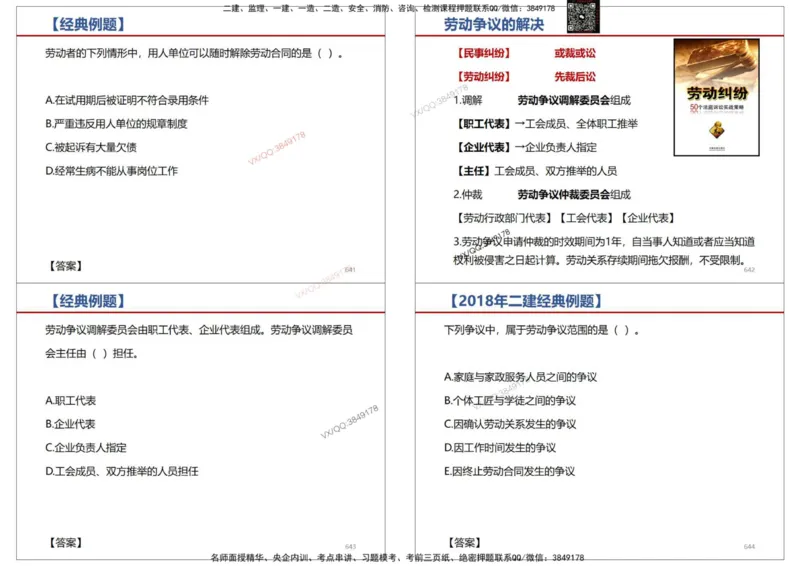Click the question 劳动者的下列情形中 text
This screenshot has width=800, height=566.
tap(194, 53)
